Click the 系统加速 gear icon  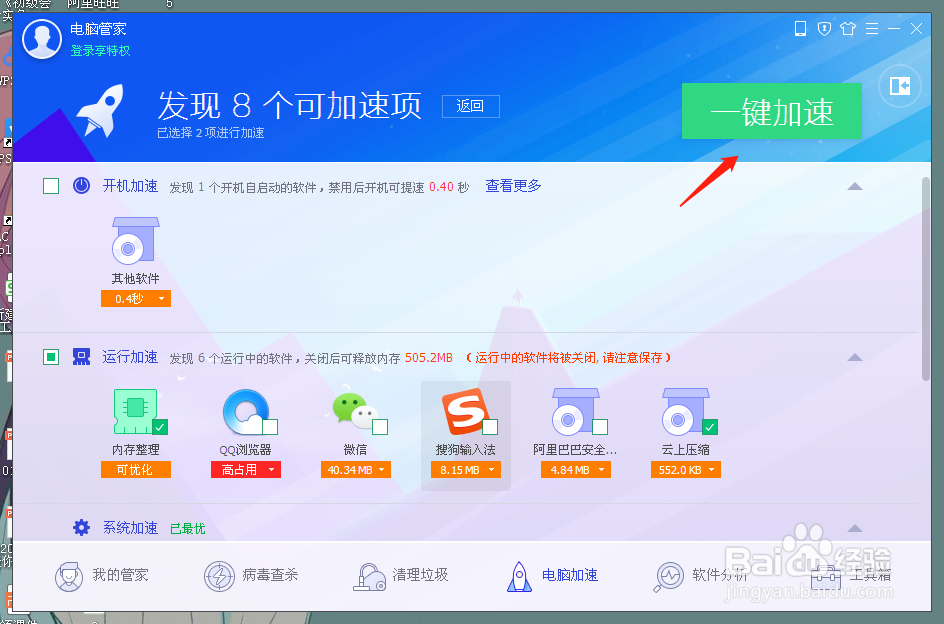(x=81, y=528)
